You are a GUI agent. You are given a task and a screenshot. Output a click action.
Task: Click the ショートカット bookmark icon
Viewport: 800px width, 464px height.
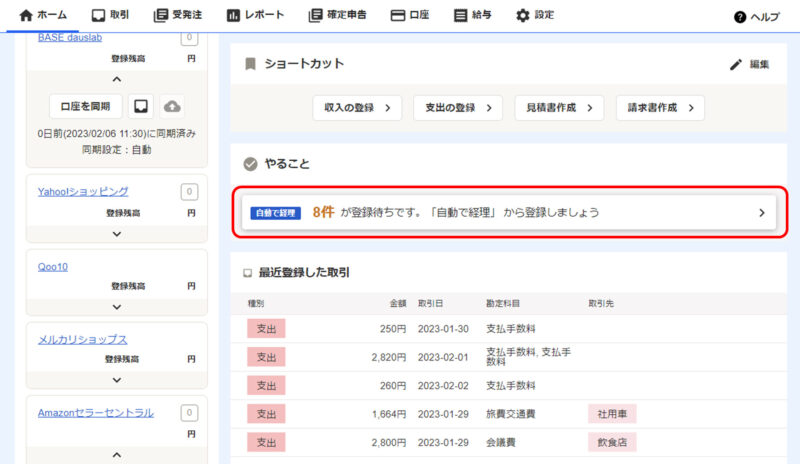[x=250, y=64]
